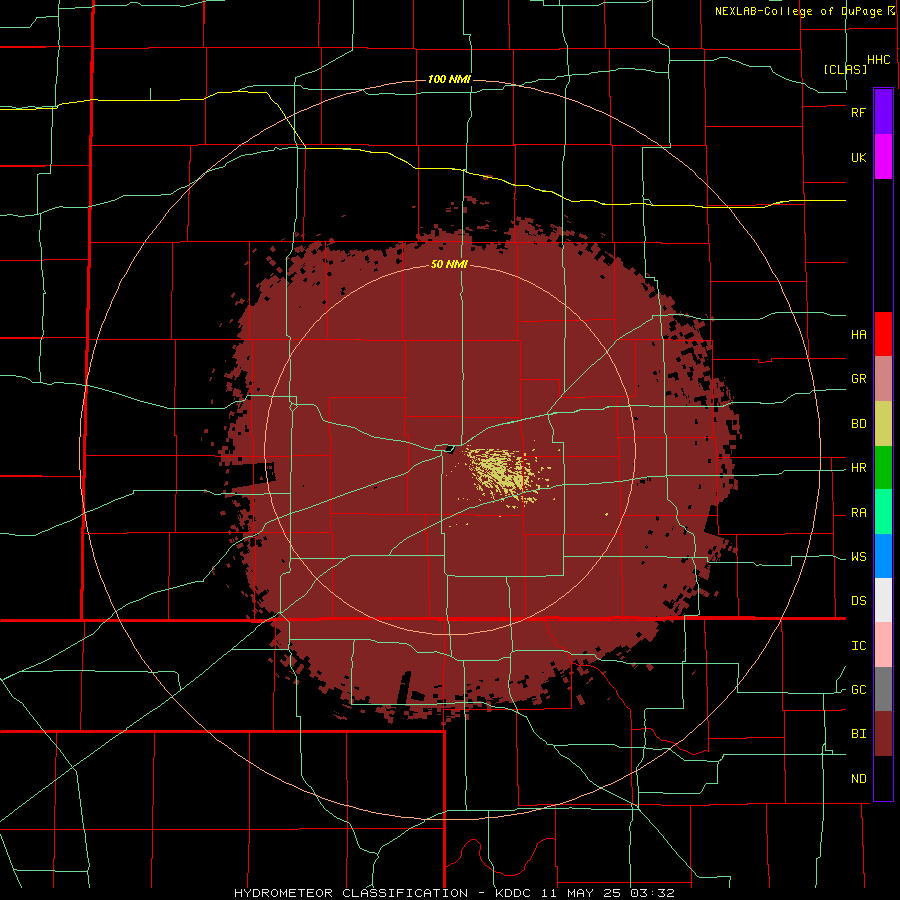Click the HHC product label
The image size is (900, 900).
[878, 60]
